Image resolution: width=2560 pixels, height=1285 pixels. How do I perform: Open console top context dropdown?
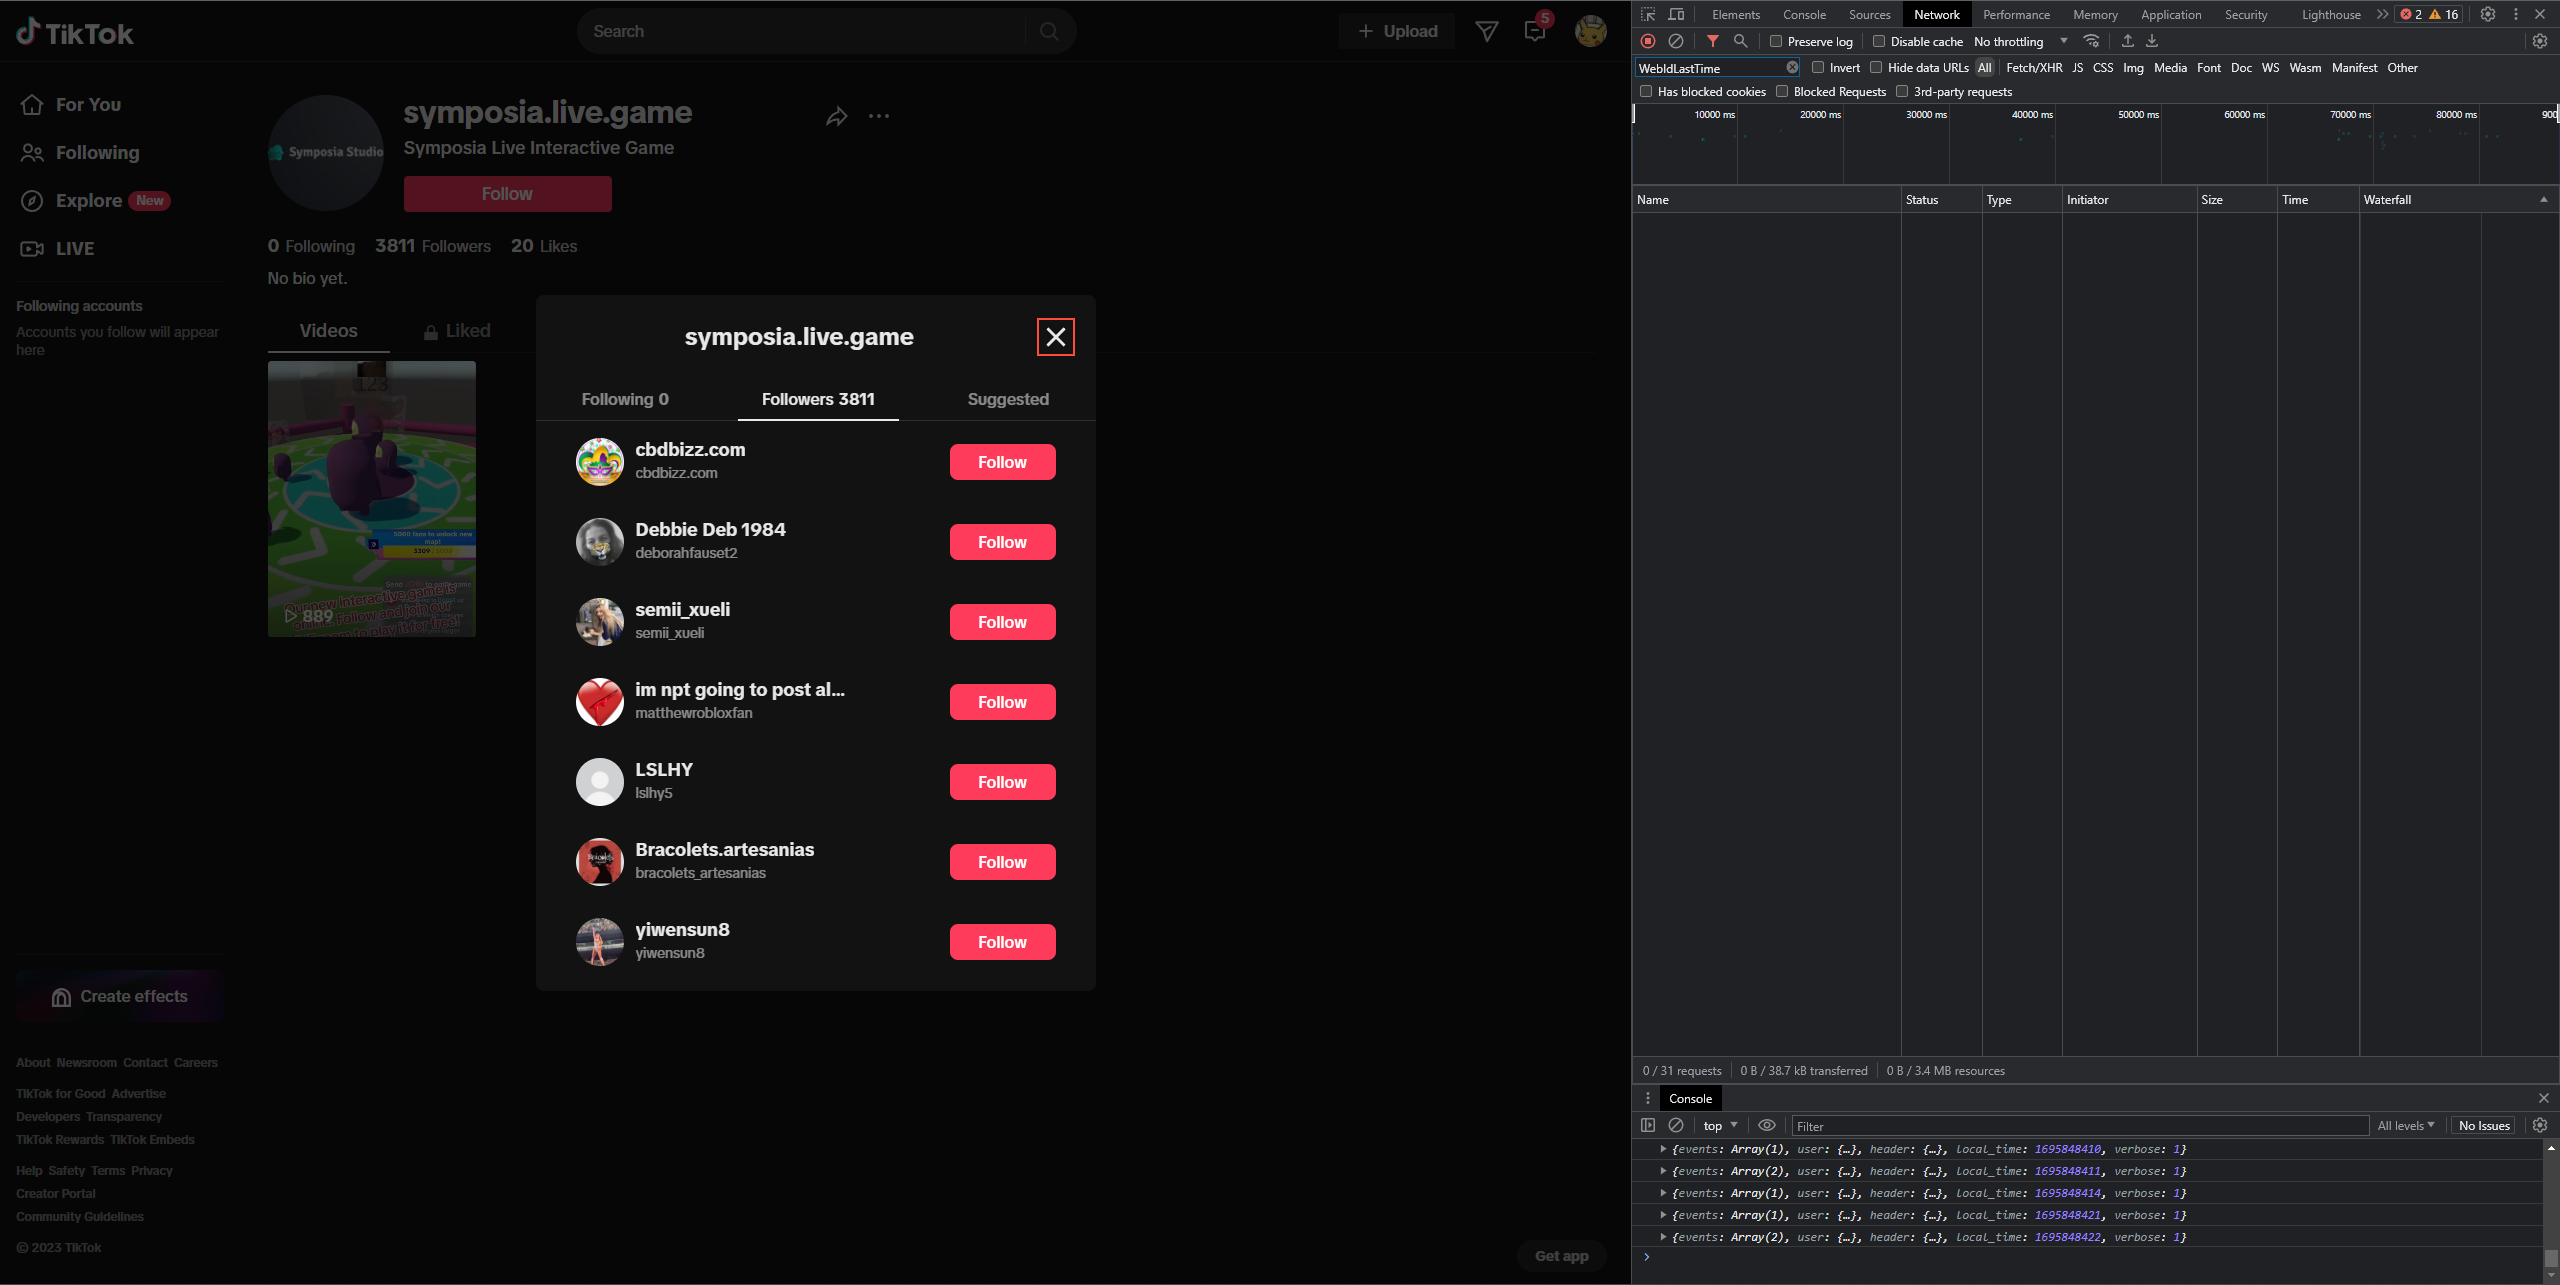tap(1720, 1125)
